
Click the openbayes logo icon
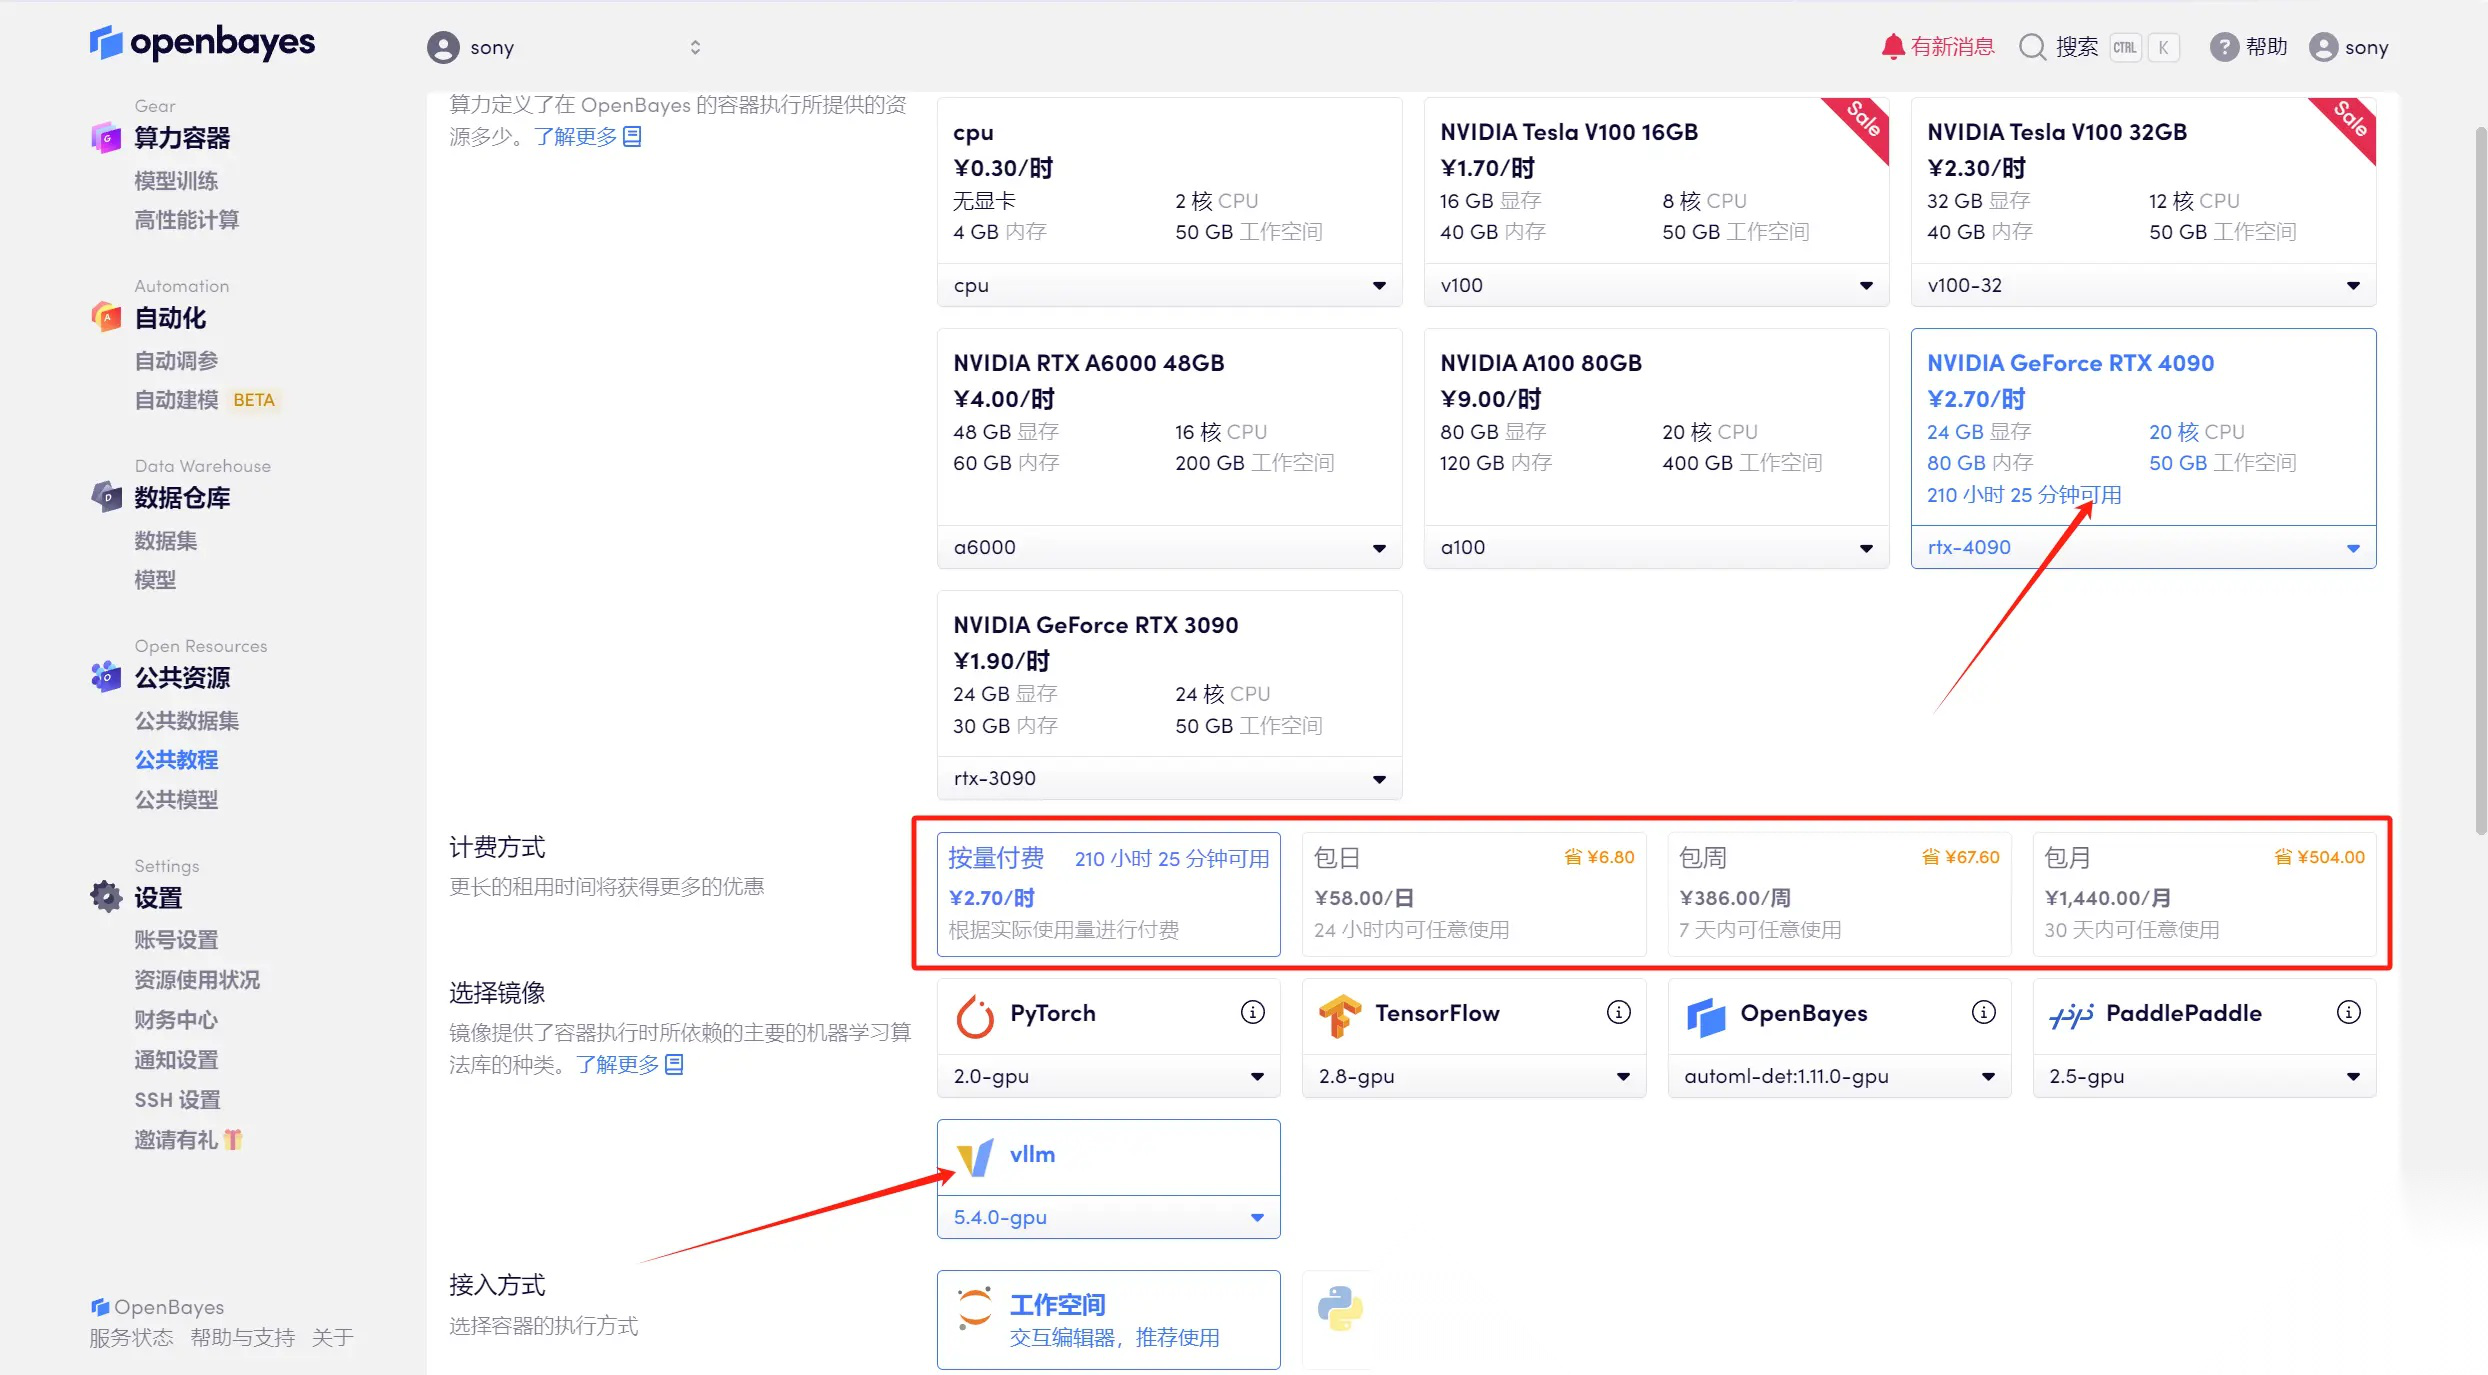[106, 43]
